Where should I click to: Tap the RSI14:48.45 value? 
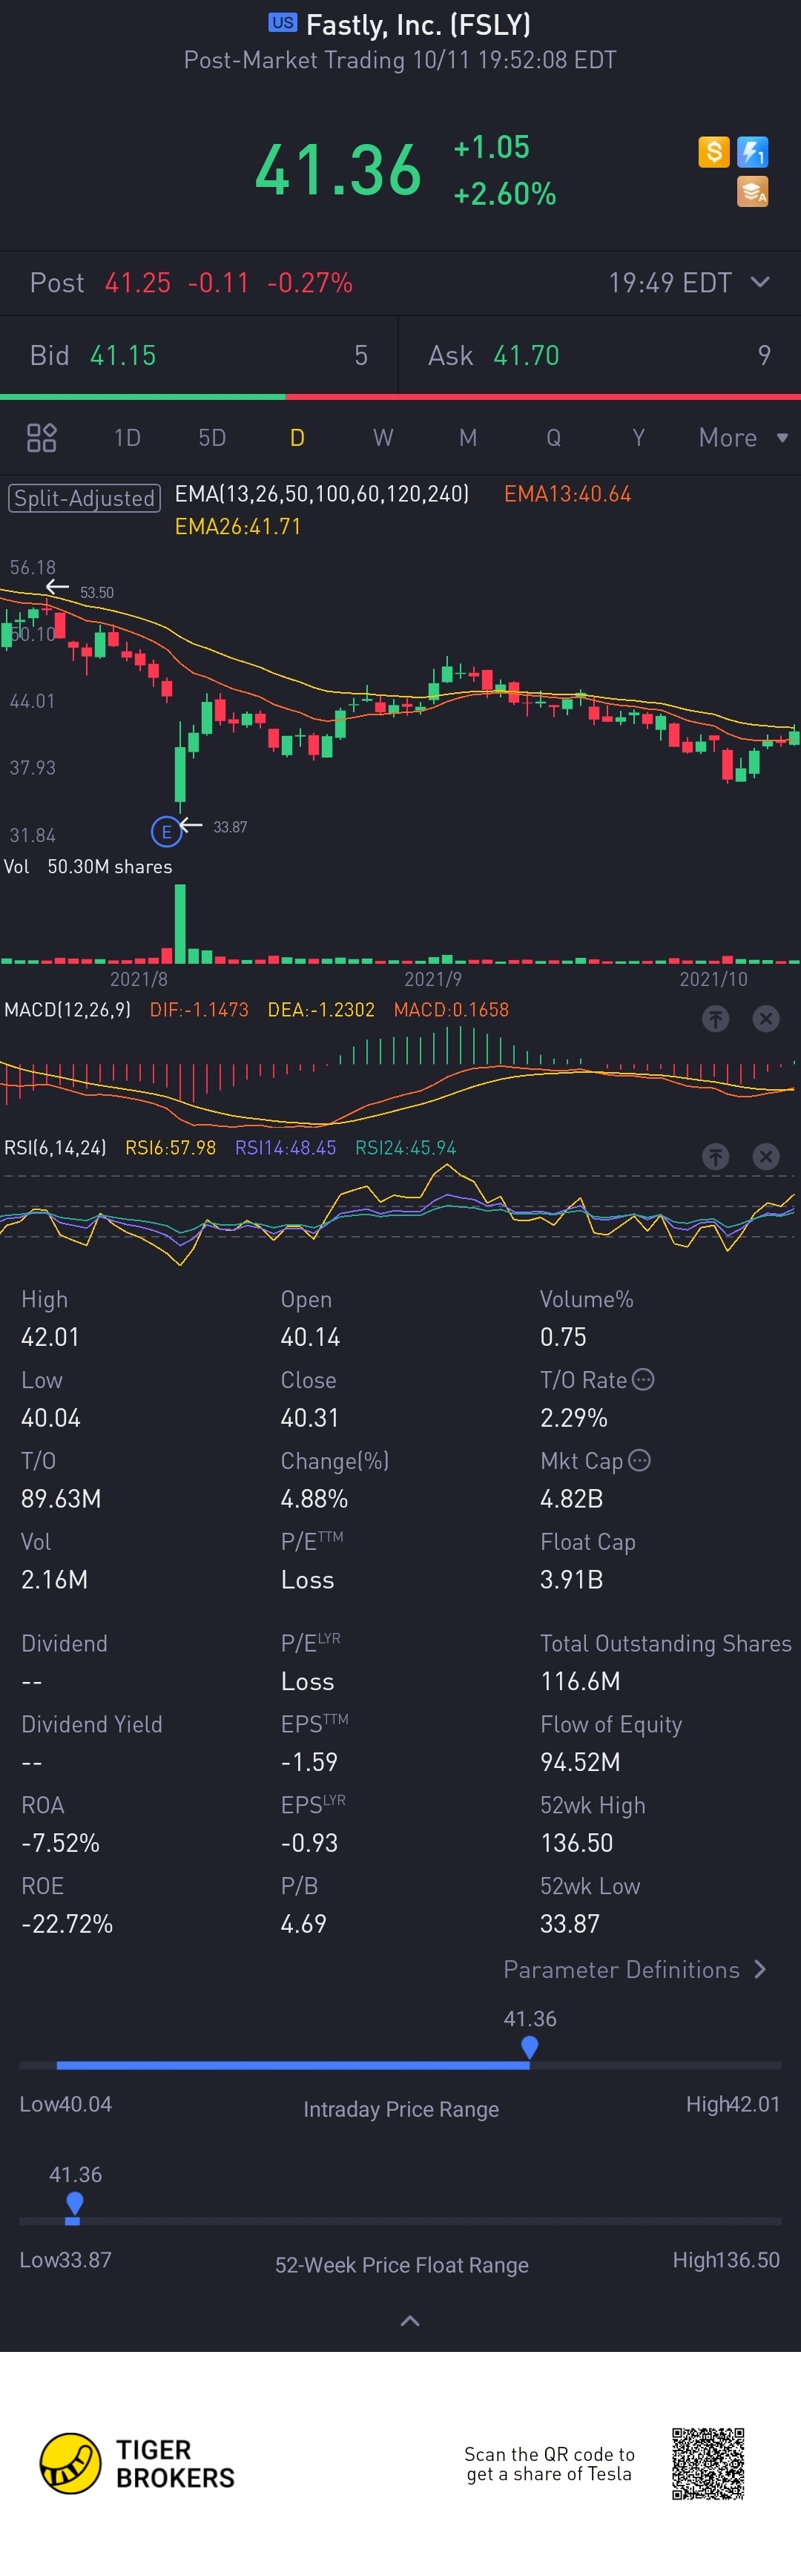(x=285, y=1148)
